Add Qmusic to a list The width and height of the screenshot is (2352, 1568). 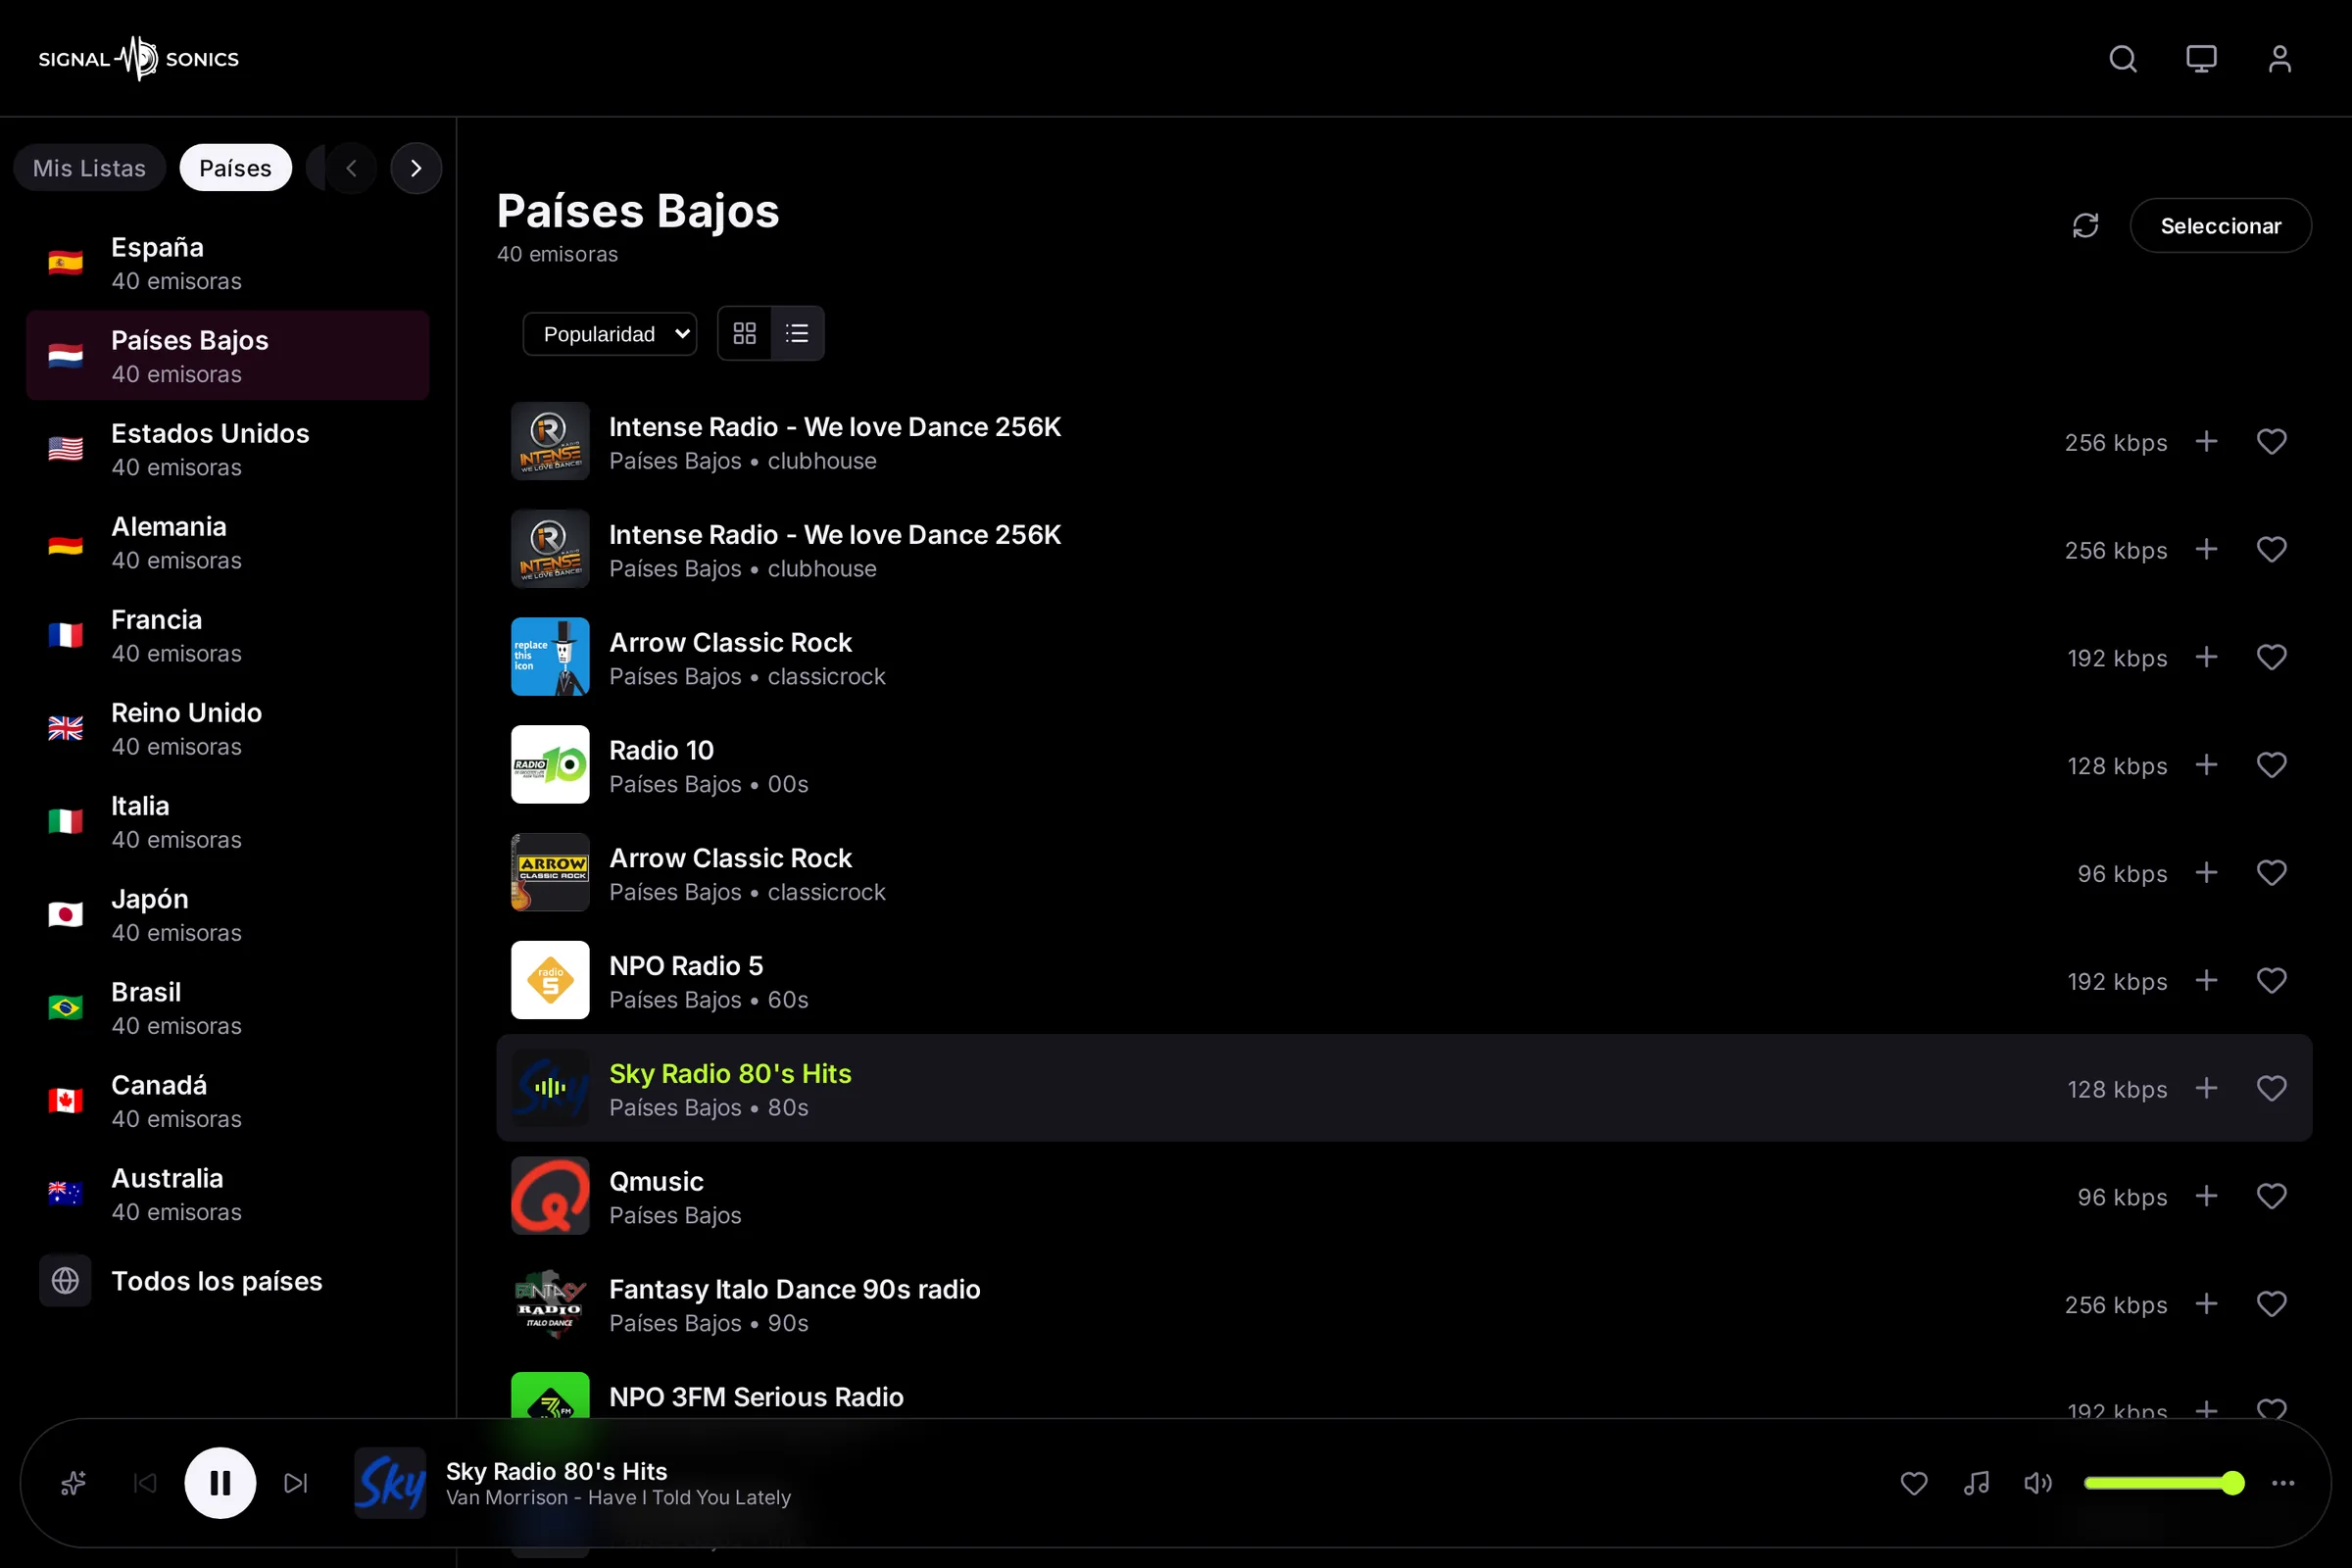click(2206, 1196)
